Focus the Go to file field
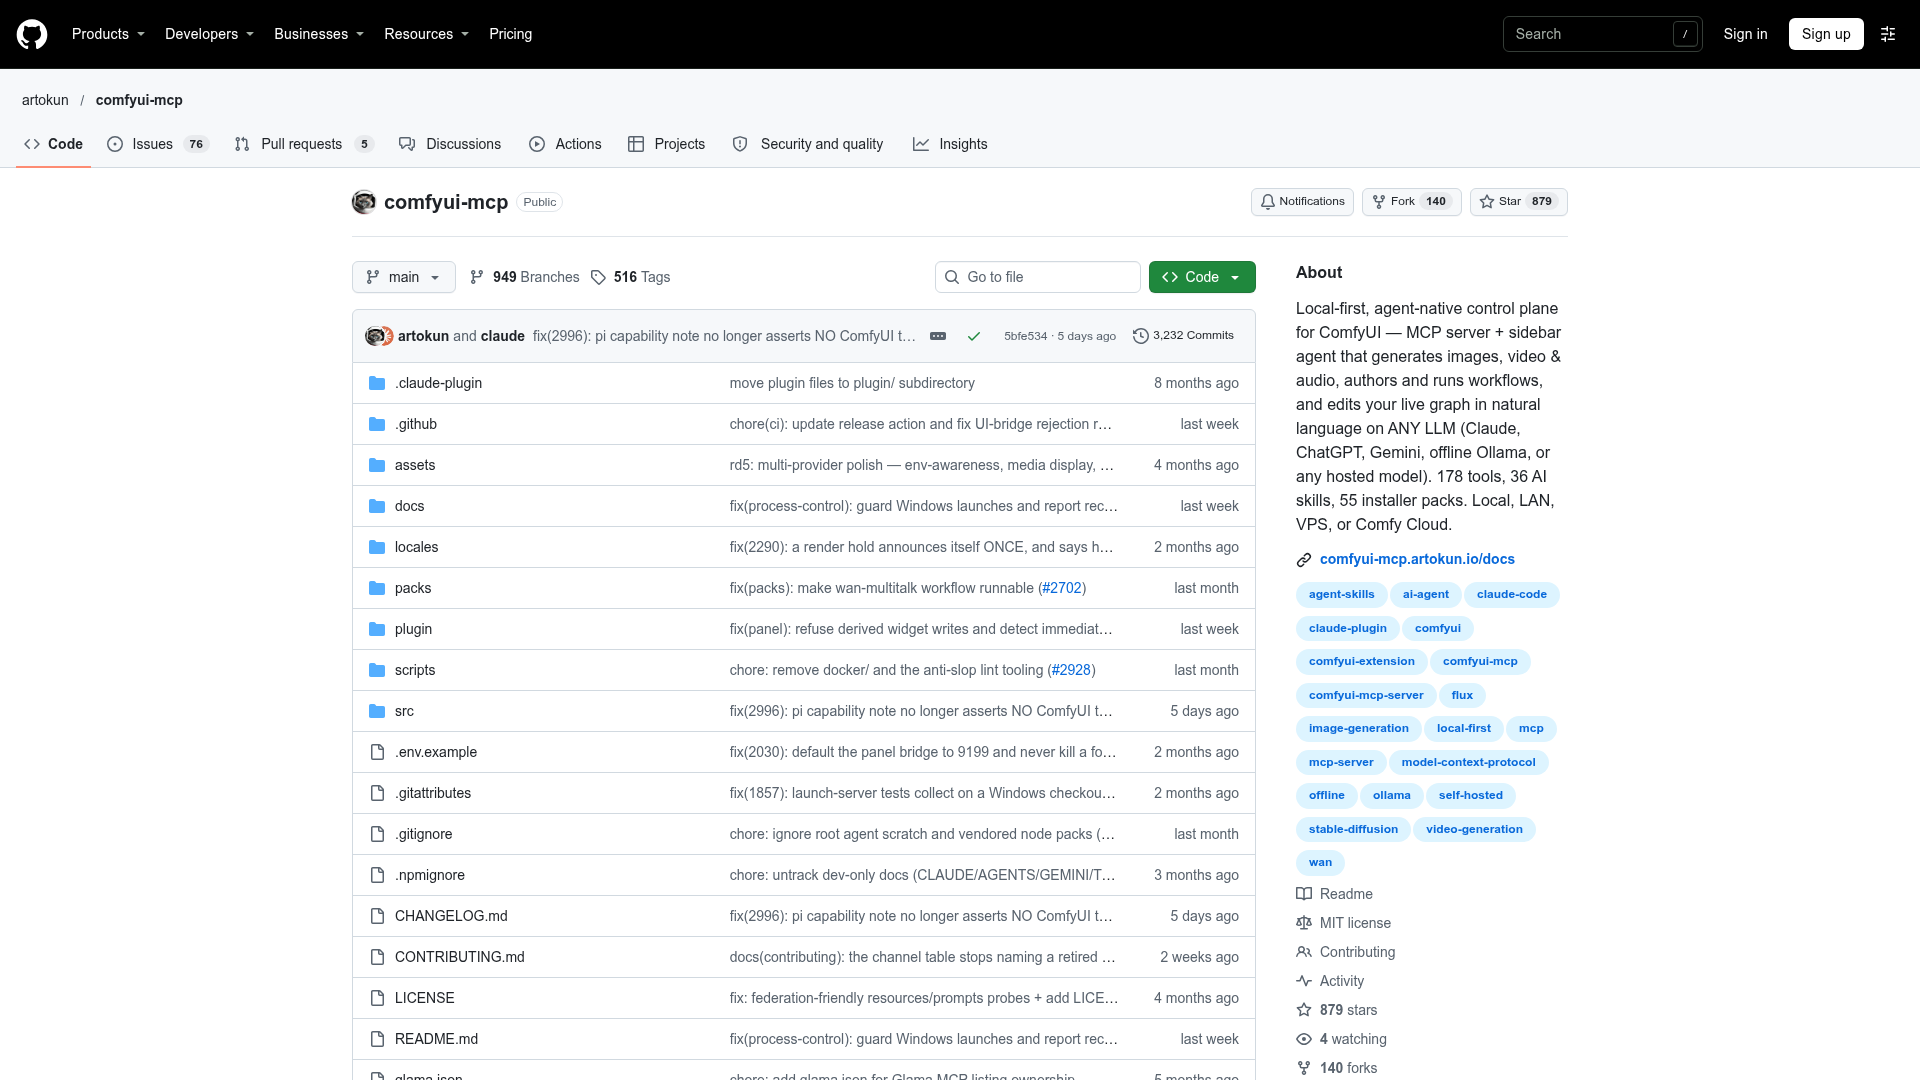Image resolution: width=1920 pixels, height=1080 pixels. 1038,277
